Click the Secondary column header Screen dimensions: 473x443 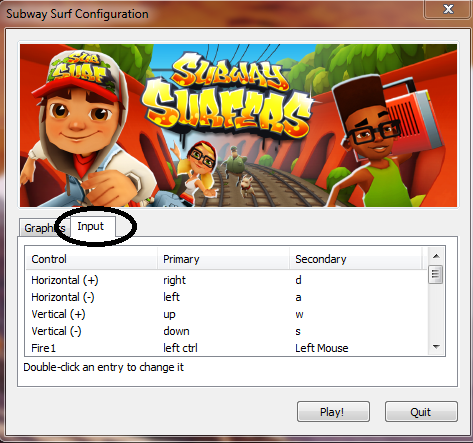(x=355, y=259)
